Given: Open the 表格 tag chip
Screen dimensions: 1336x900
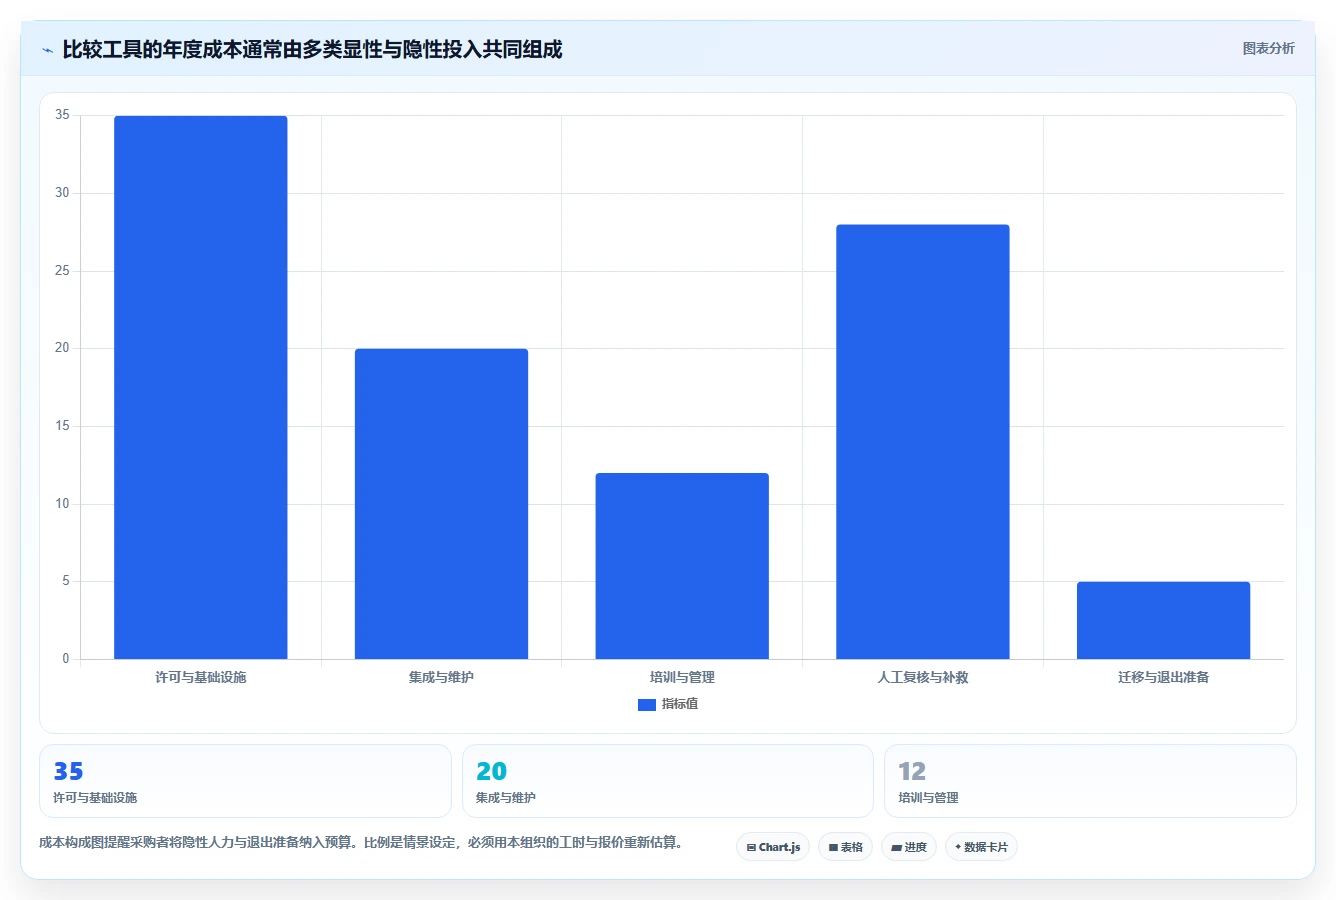Looking at the screenshot, I should coord(845,847).
